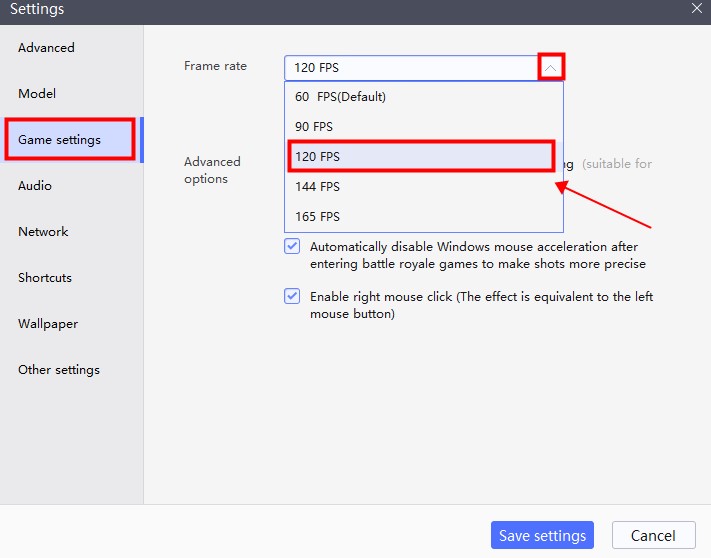Open Wallpaper settings
This screenshot has width=711, height=558.
click(x=48, y=324)
